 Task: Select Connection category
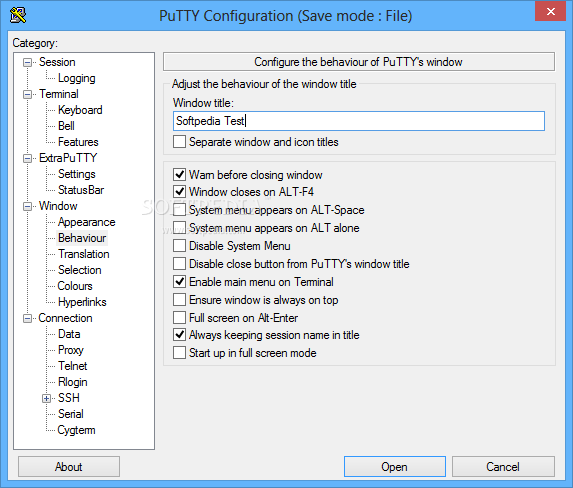[65, 318]
